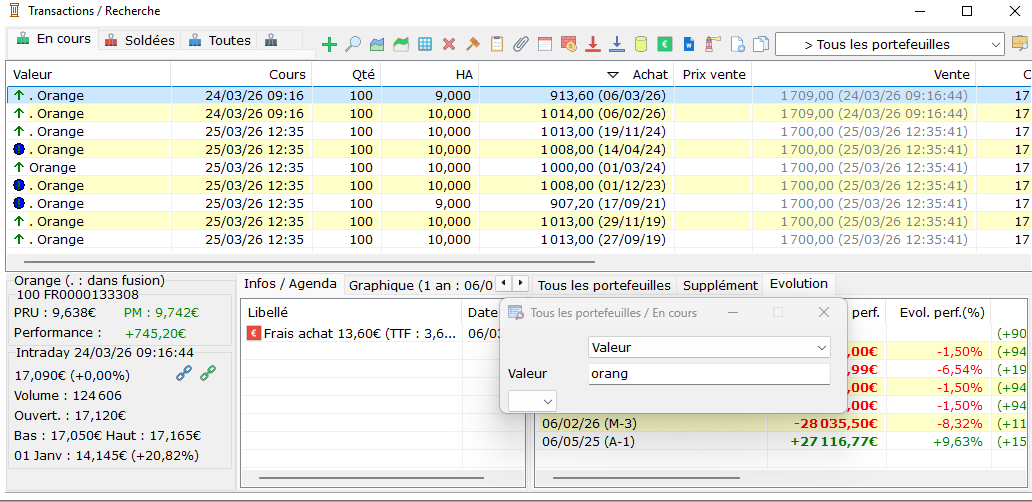Open the Supplément tab
The width and height of the screenshot is (1032, 502).
pyautogui.click(x=720, y=286)
